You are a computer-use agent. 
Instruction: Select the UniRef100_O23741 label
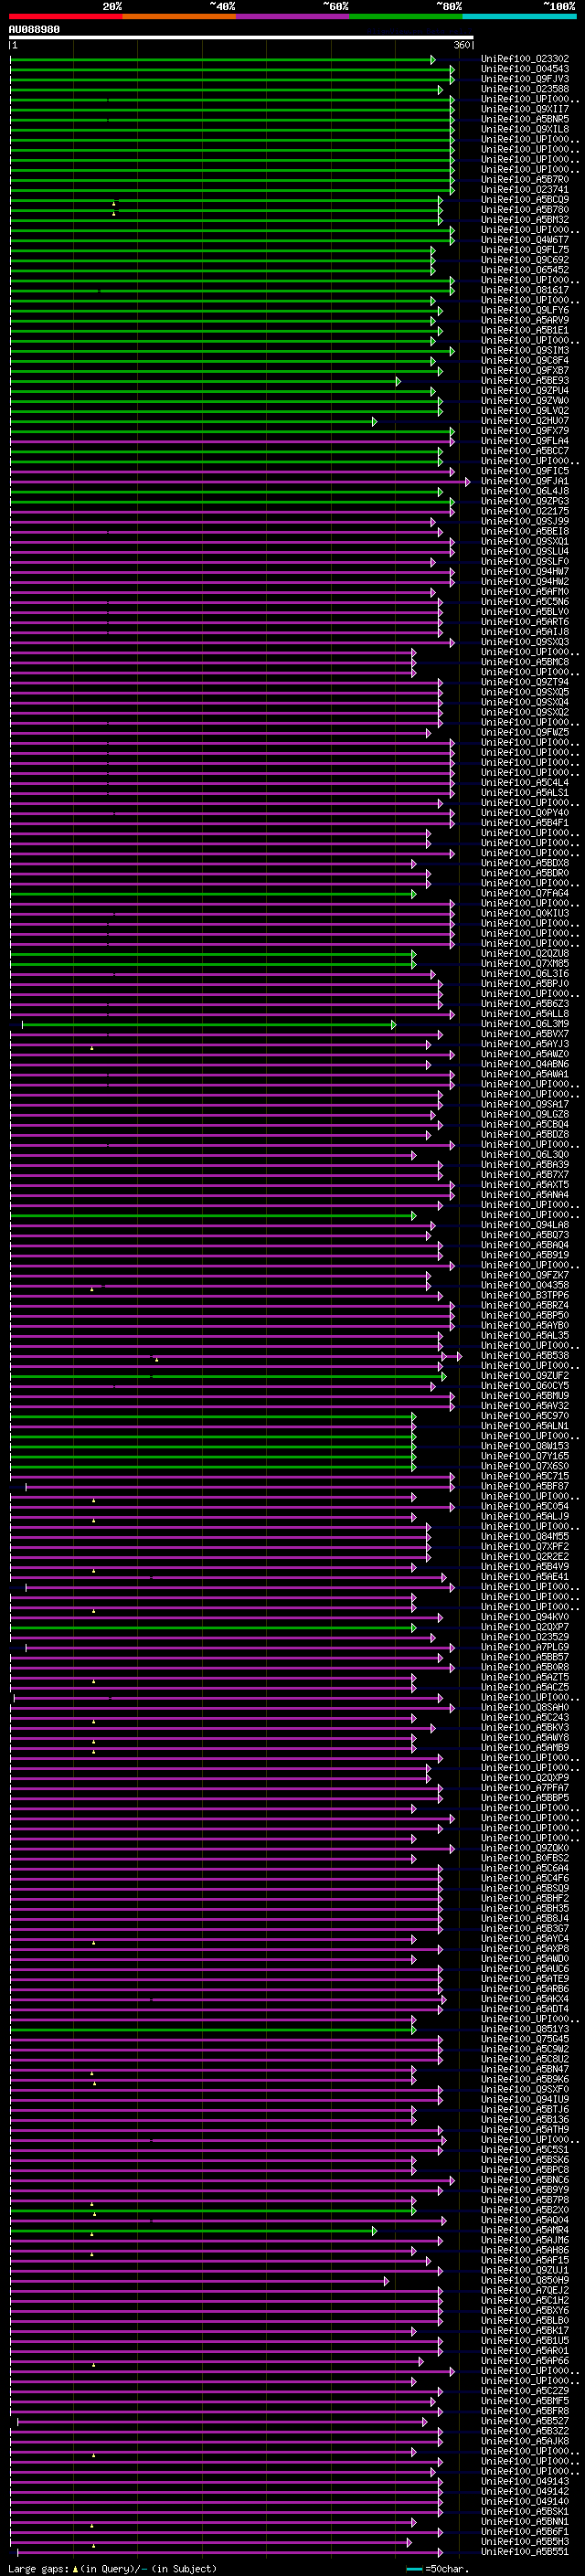(x=525, y=191)
